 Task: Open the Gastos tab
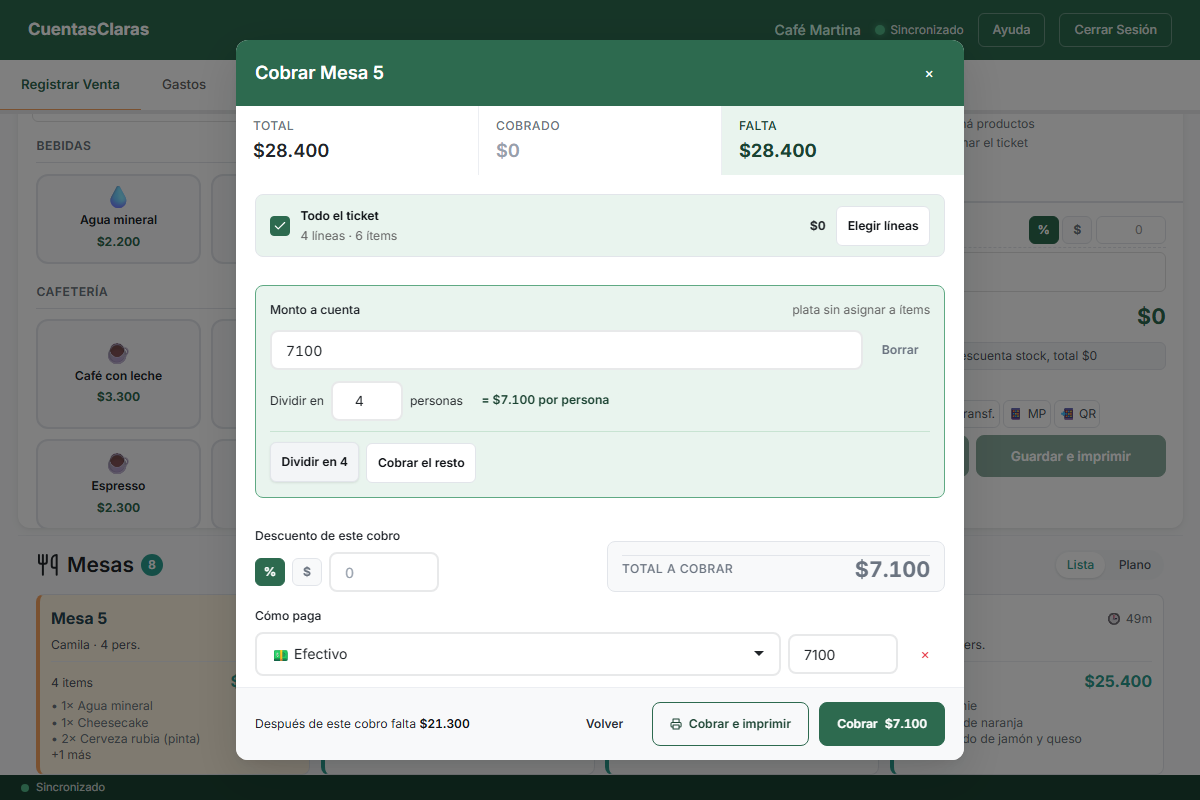(184, 84)
